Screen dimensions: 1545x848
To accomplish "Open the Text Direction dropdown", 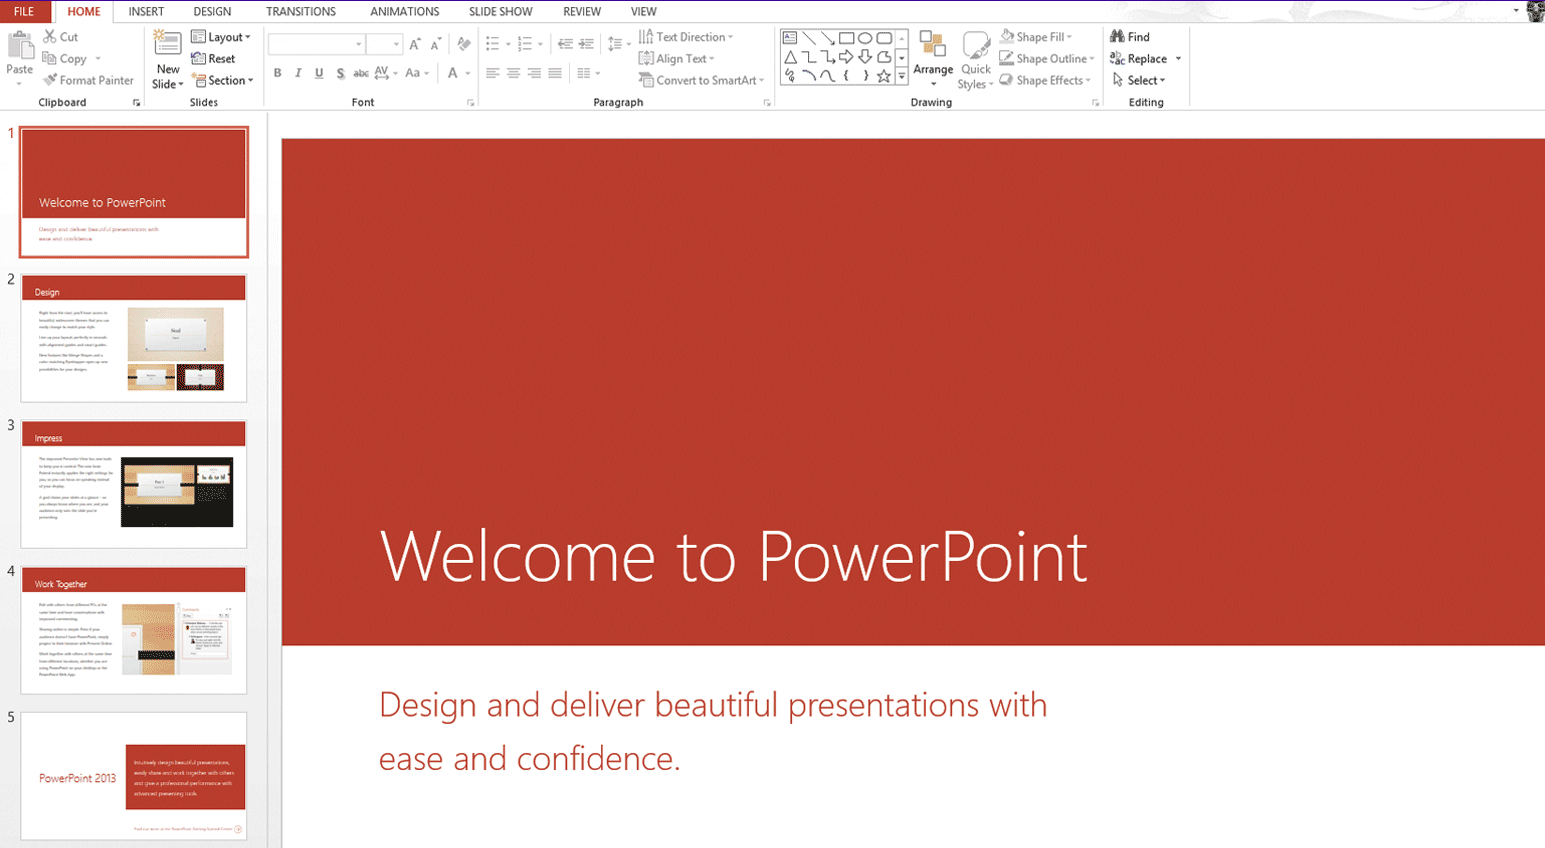I will (x=686, y=37).
